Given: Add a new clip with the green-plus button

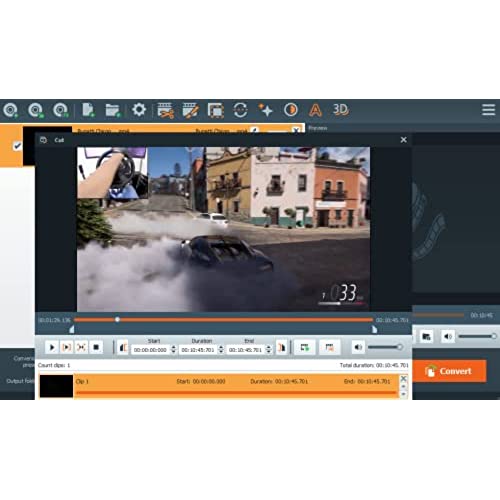Looking at the screenshot, I should (x=304, y=347).
